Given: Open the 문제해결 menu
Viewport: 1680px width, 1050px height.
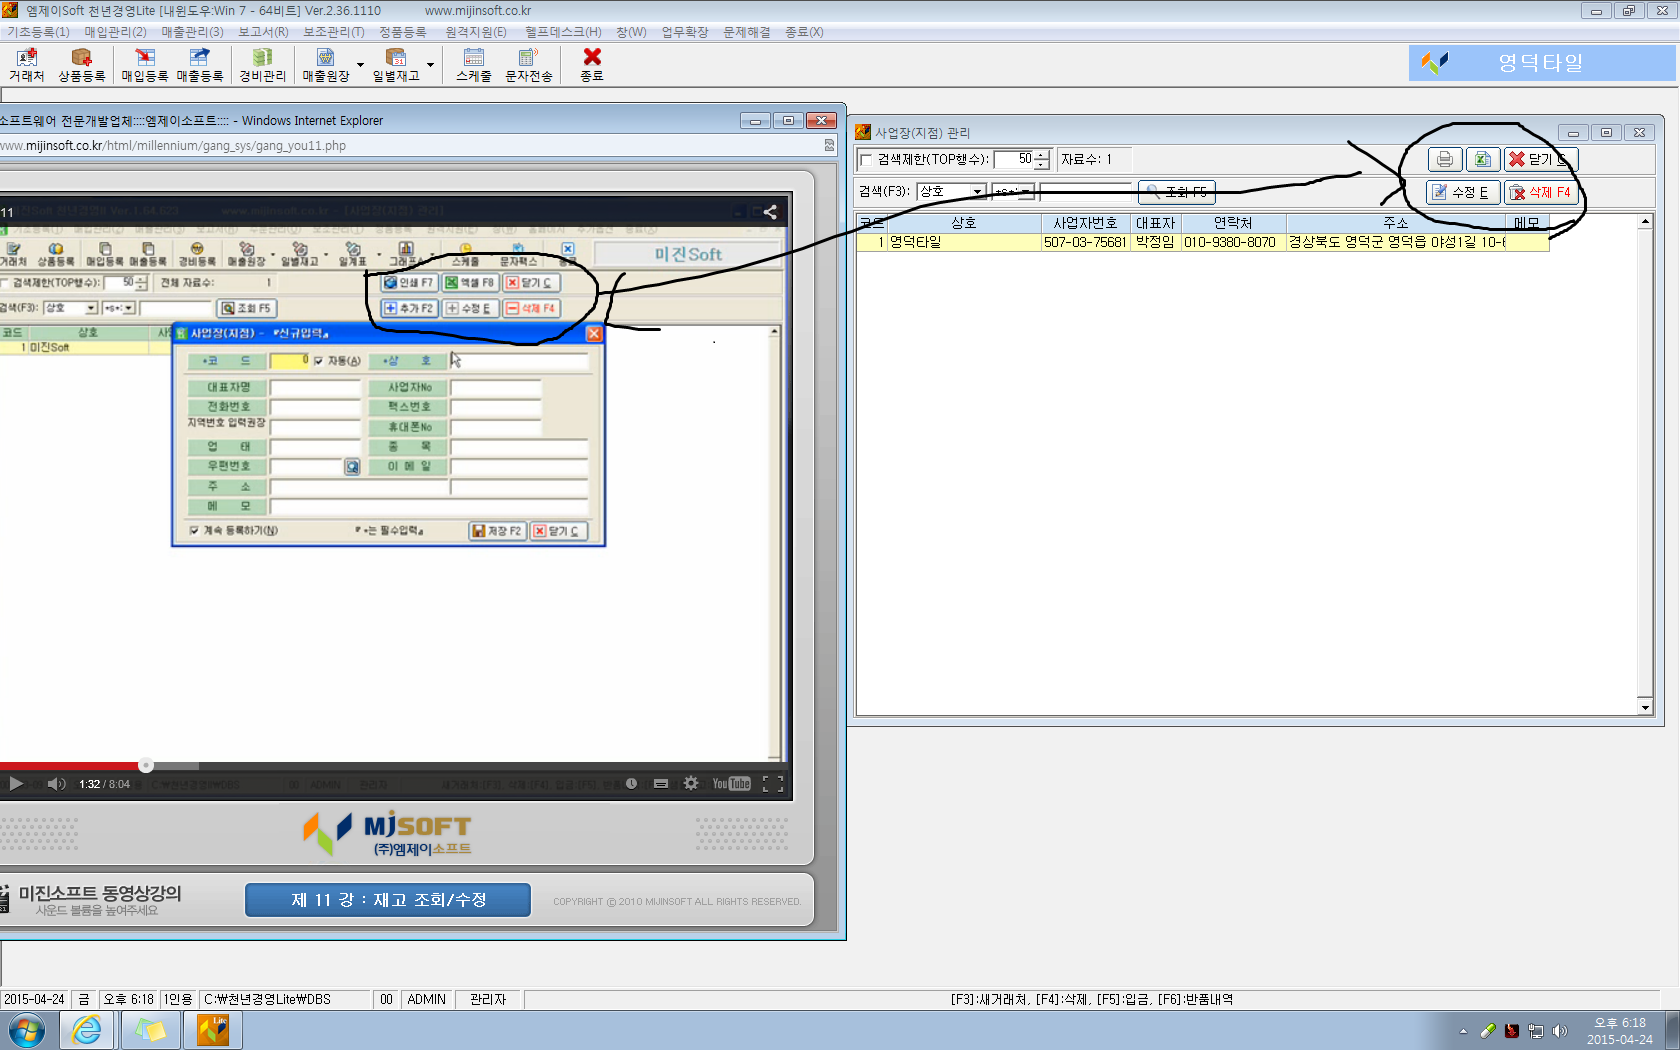Looking at the screenshot, I should [747, 32].
